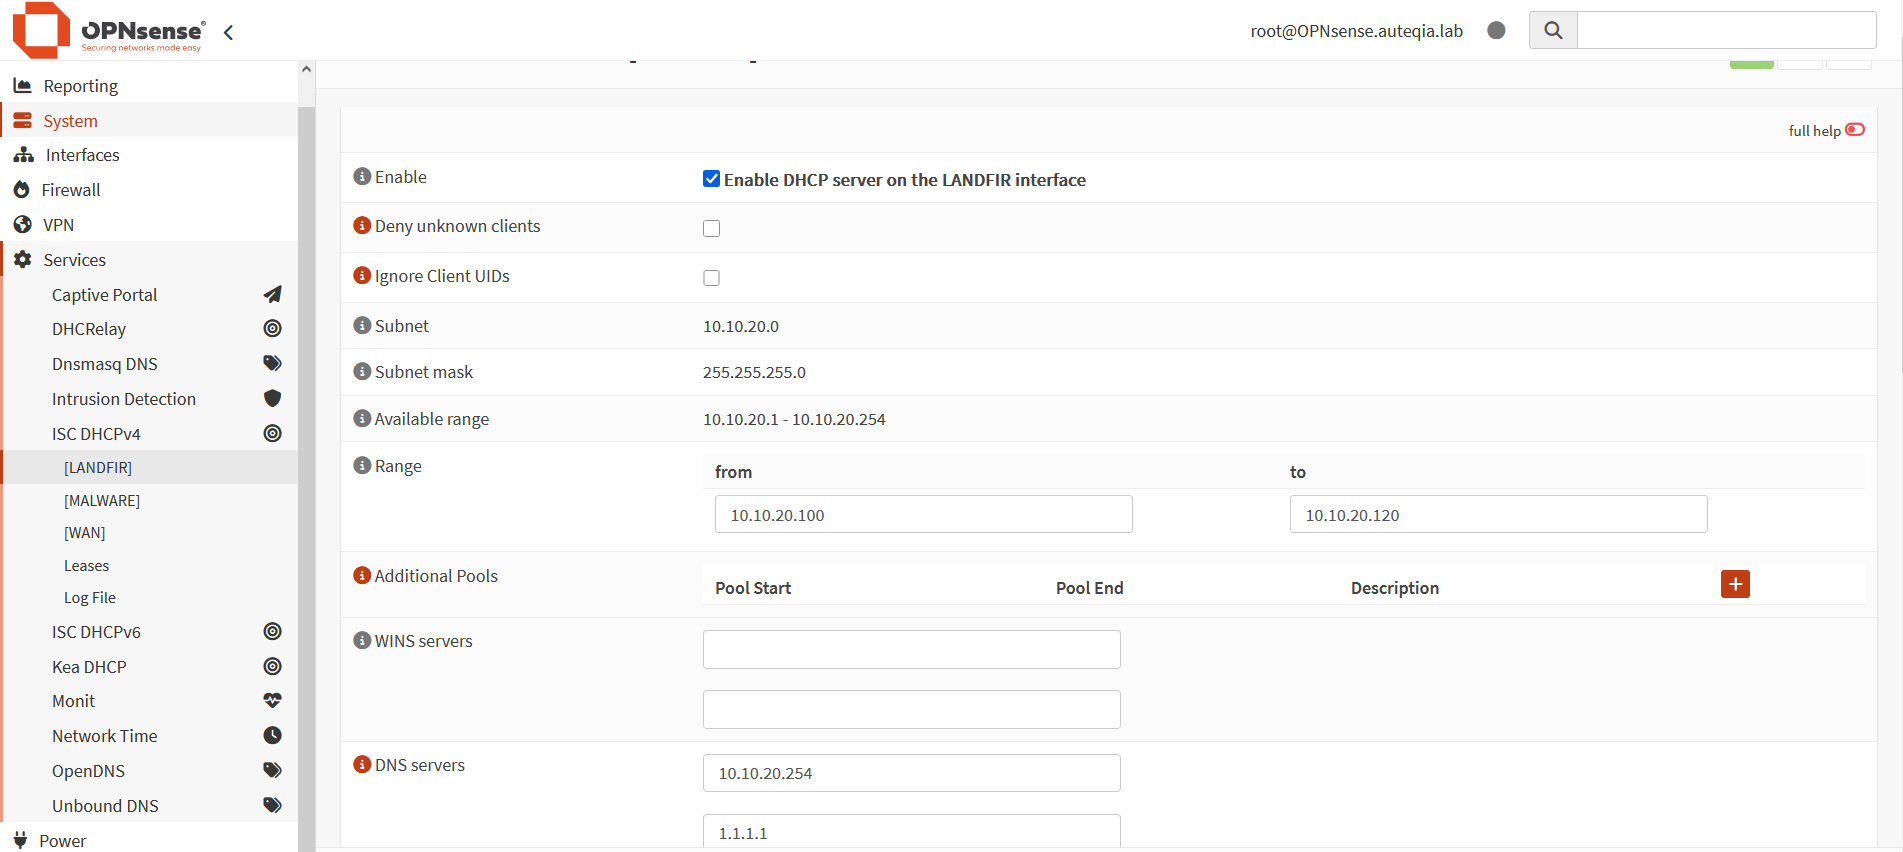
Task: Open the Log File link
Action: tap(90, 597)
